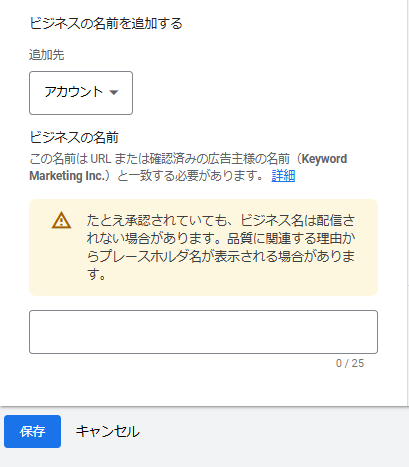Click the warning line starting れない場合があります

pyautogui.click(x=221, y=238)
